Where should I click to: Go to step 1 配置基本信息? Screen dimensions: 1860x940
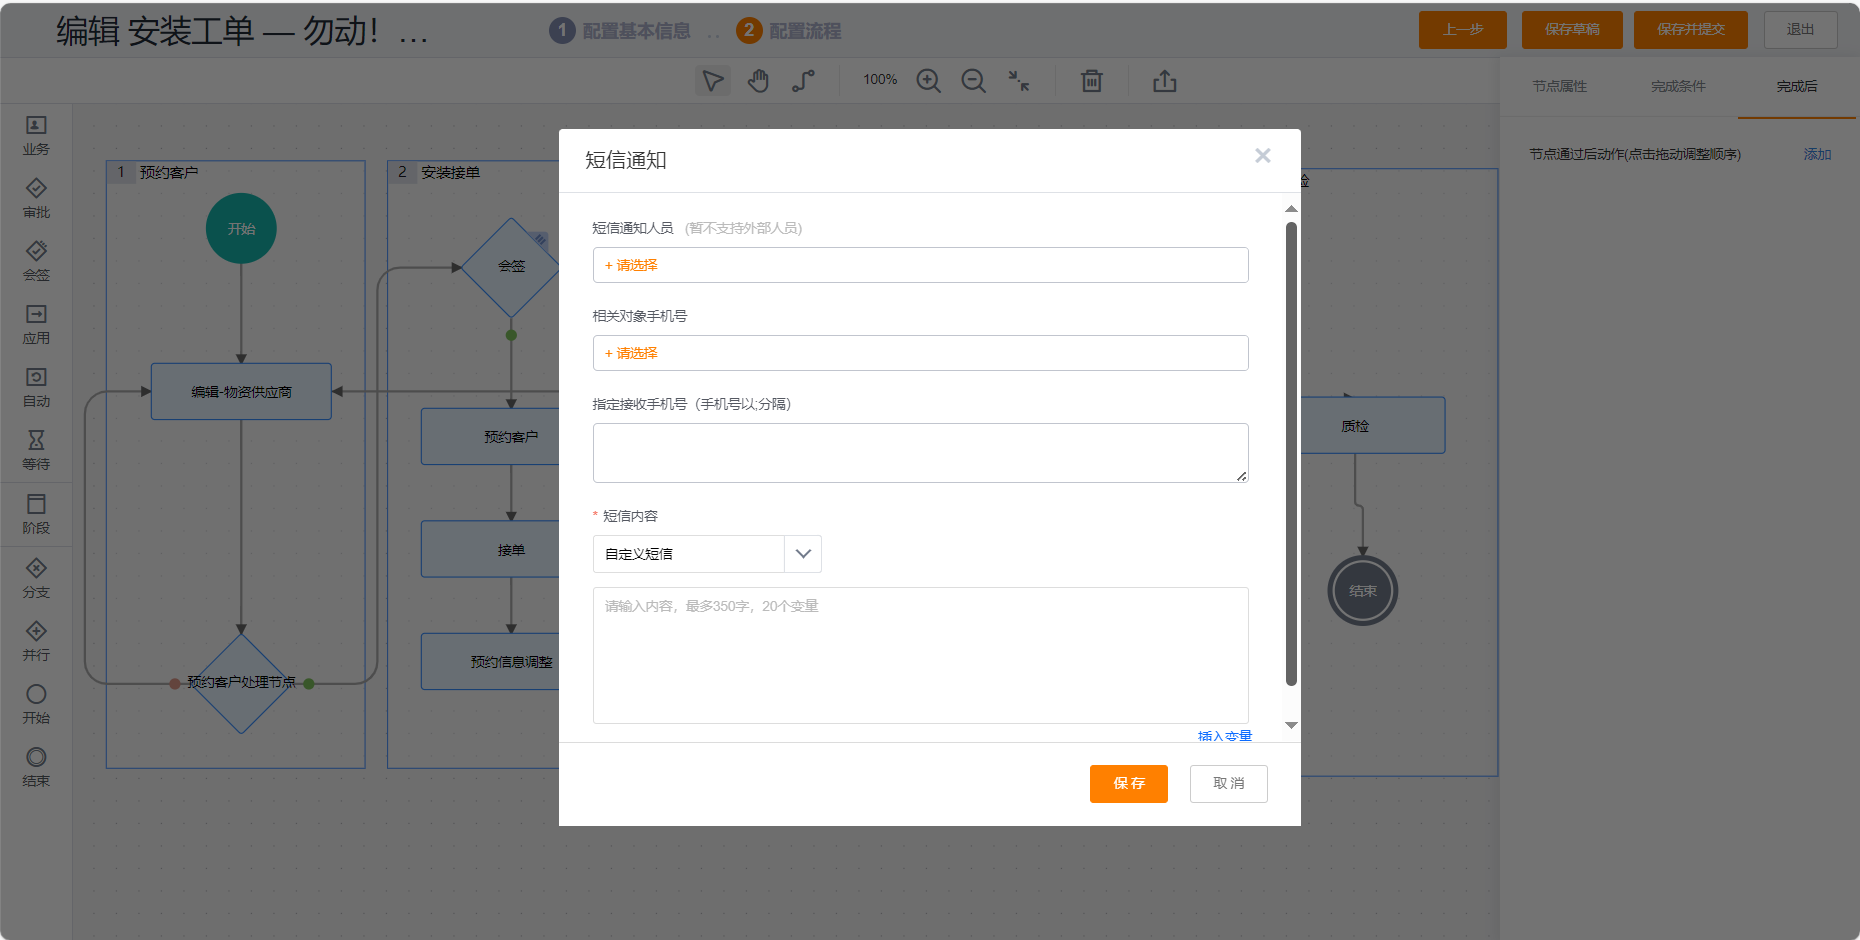[620, 31]
